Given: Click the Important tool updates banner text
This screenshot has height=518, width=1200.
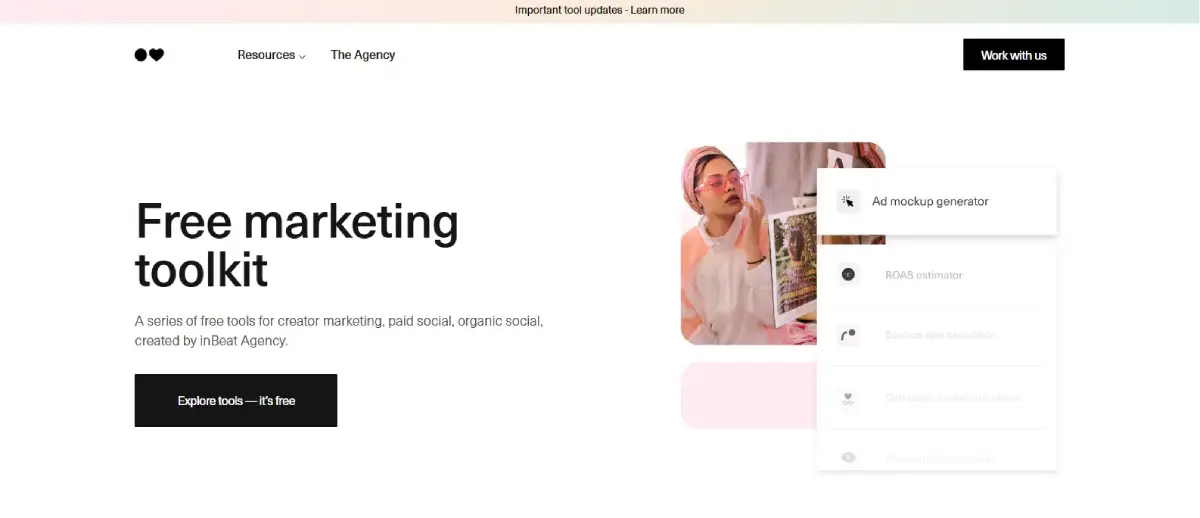Looking at the screenshot, I should point(568,10).
